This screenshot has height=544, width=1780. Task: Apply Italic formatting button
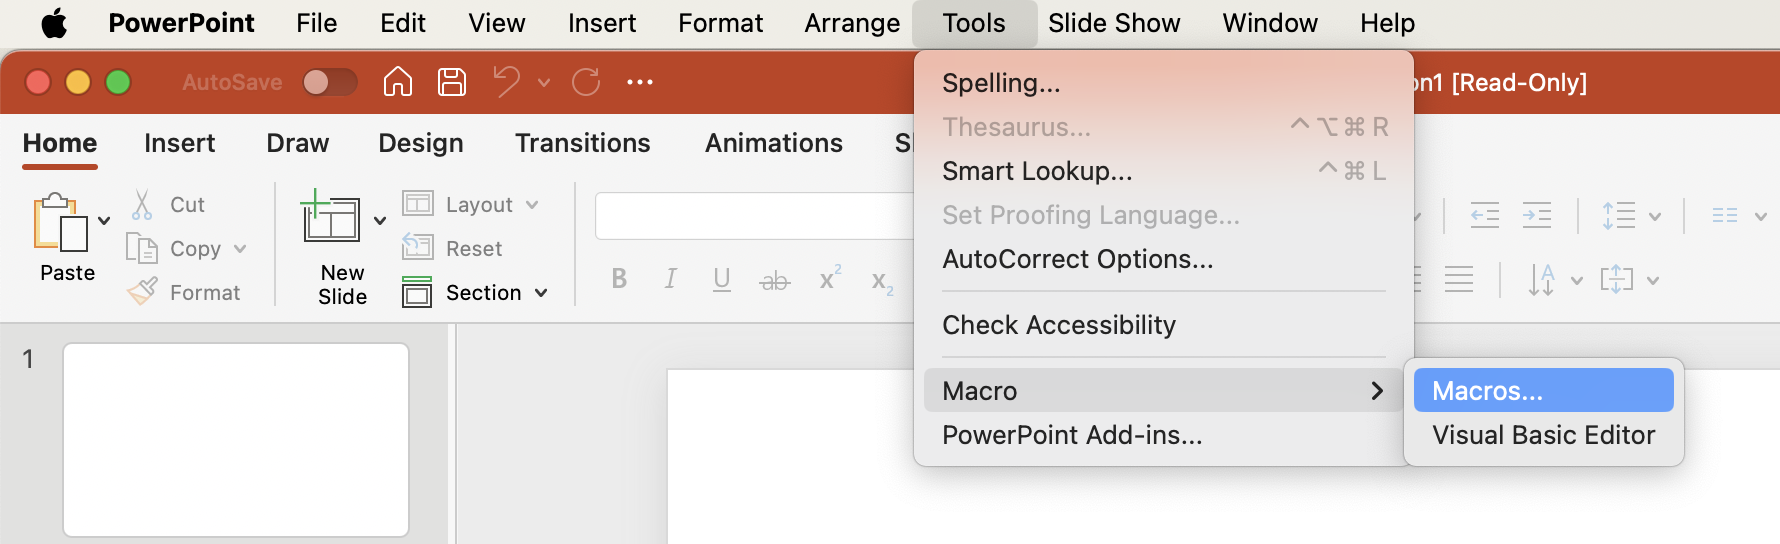click(670, 280)
